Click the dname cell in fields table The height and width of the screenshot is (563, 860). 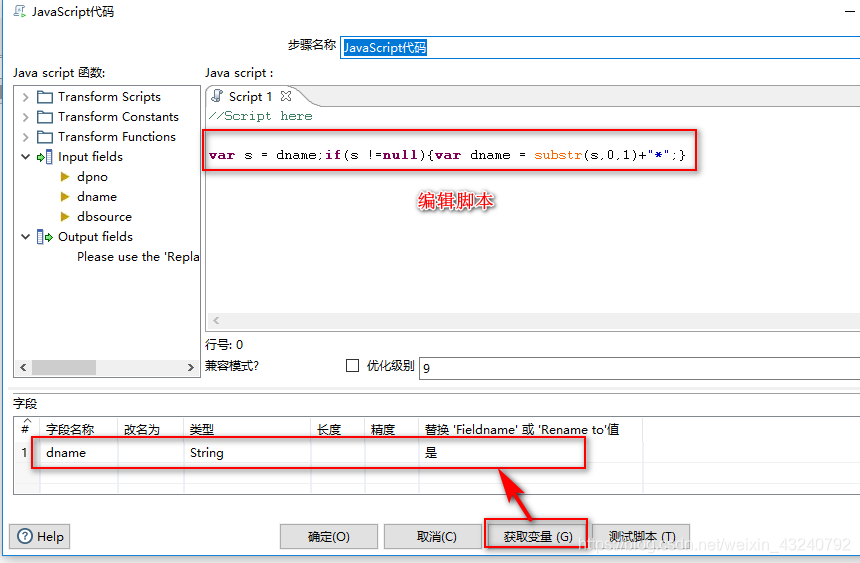point(79,453)
